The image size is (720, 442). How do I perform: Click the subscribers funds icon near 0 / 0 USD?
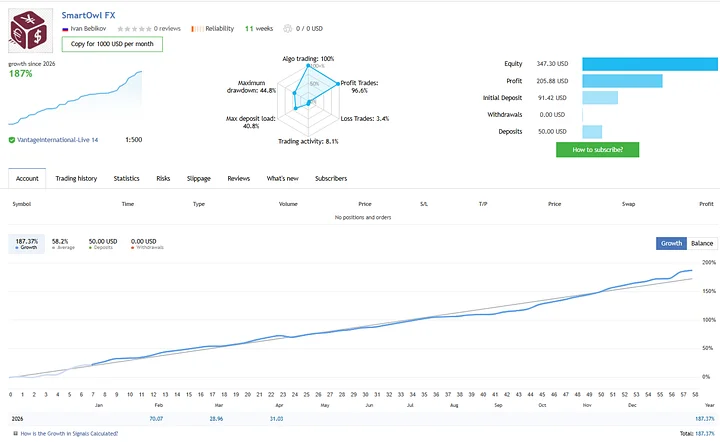[287, 28]
